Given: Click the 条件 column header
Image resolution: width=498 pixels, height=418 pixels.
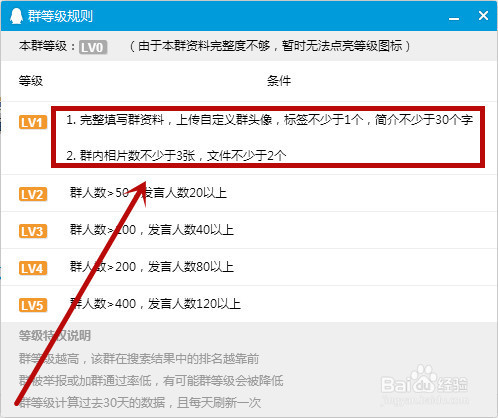Looking at the screenshot, I should click(279, 81).
